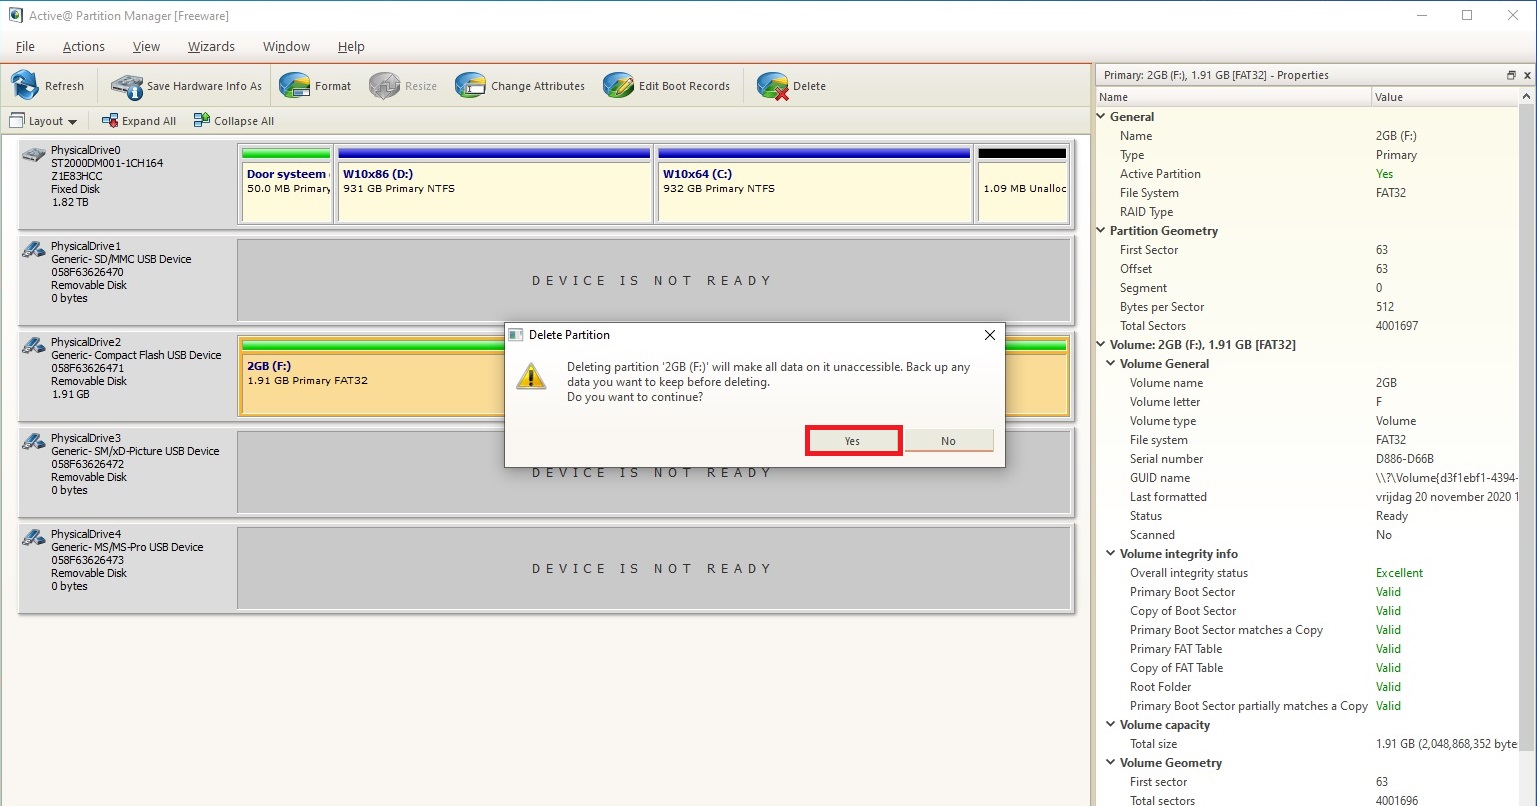The image size is (1537, 806).
Task: Collapse the Partition Geometry section
Action: [x=1102, y=231]
